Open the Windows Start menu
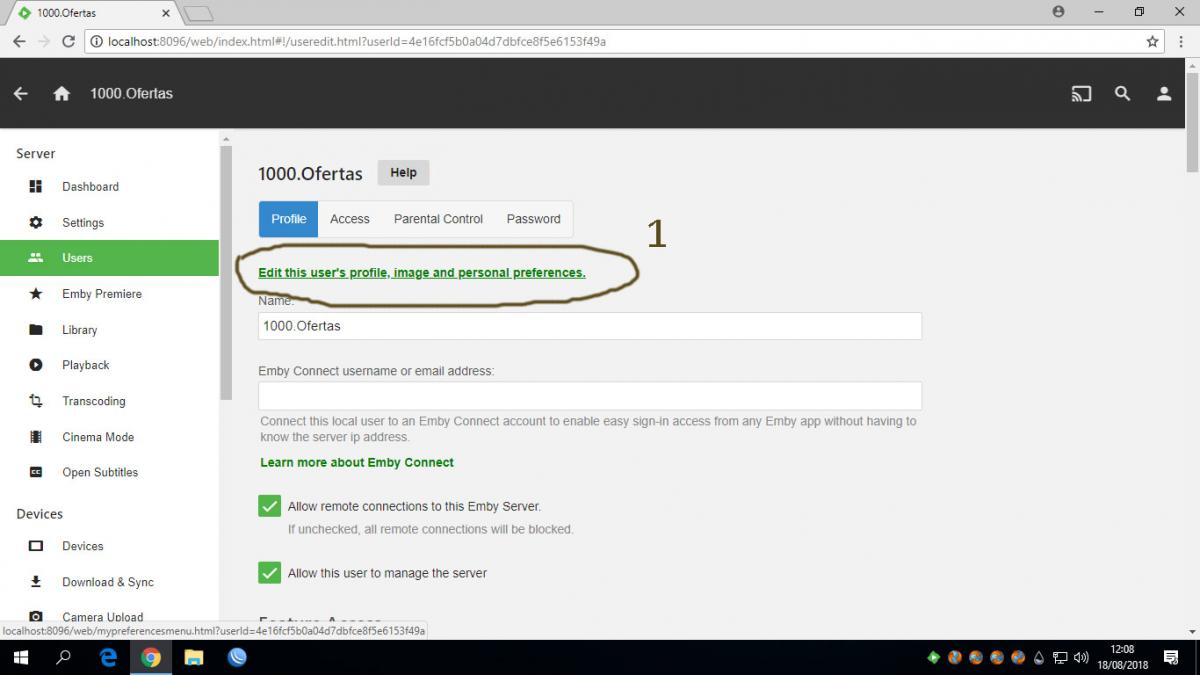 (20, 658)
